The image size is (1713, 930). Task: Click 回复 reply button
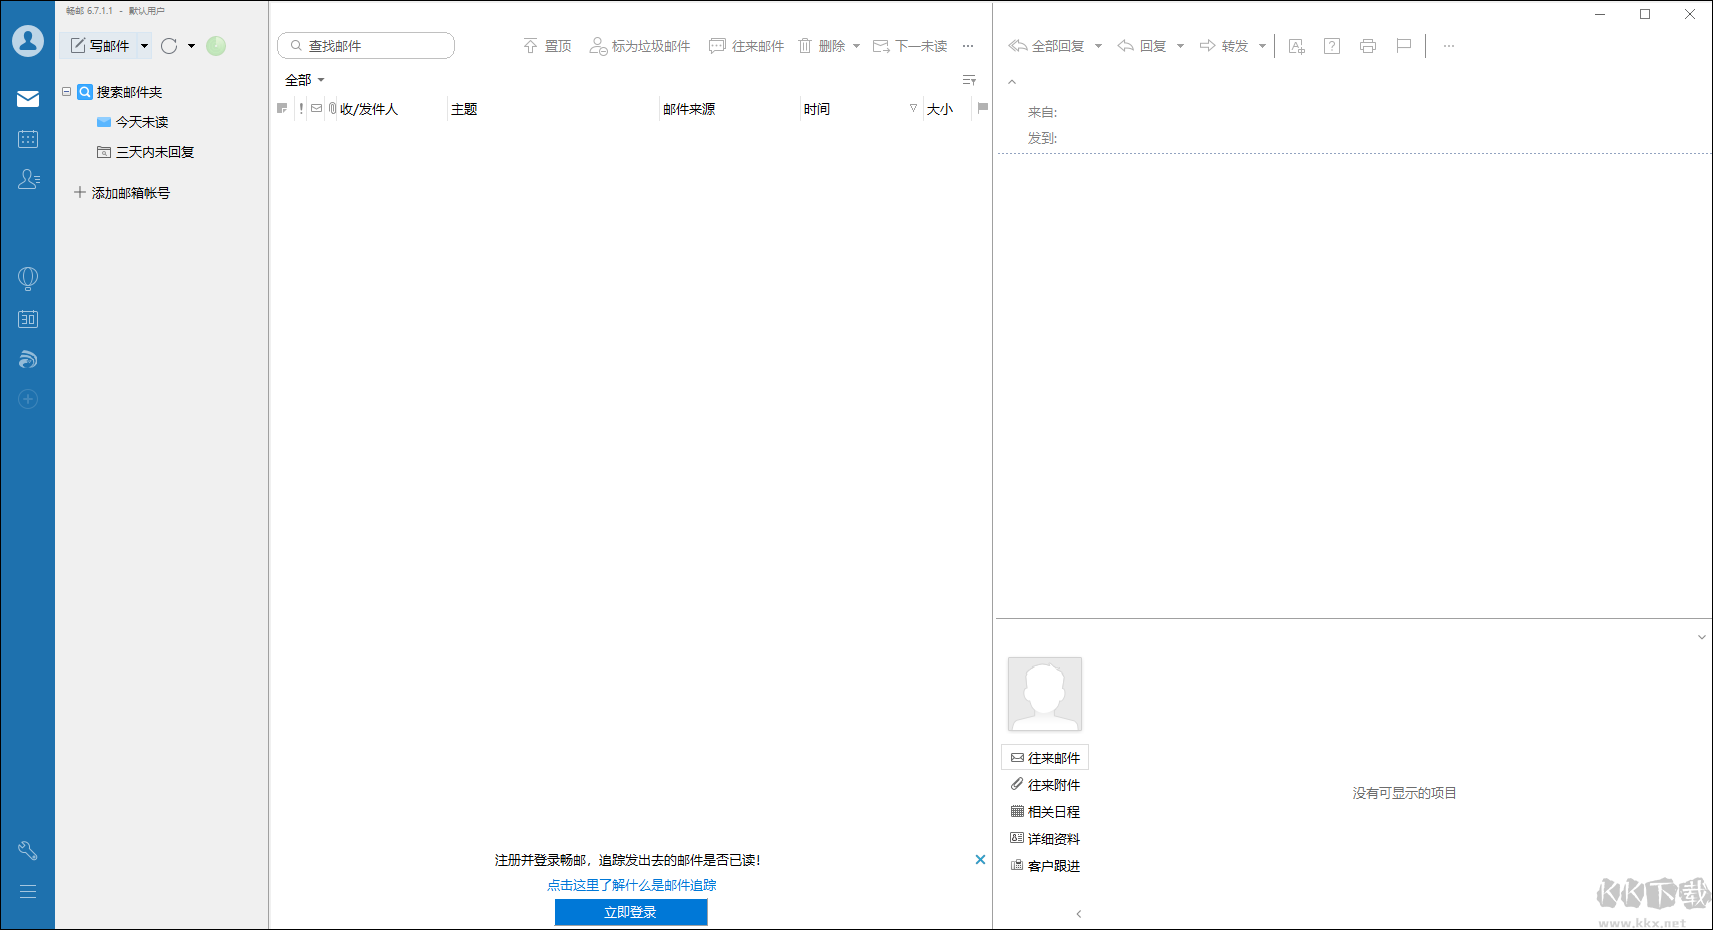(1142, 46)
